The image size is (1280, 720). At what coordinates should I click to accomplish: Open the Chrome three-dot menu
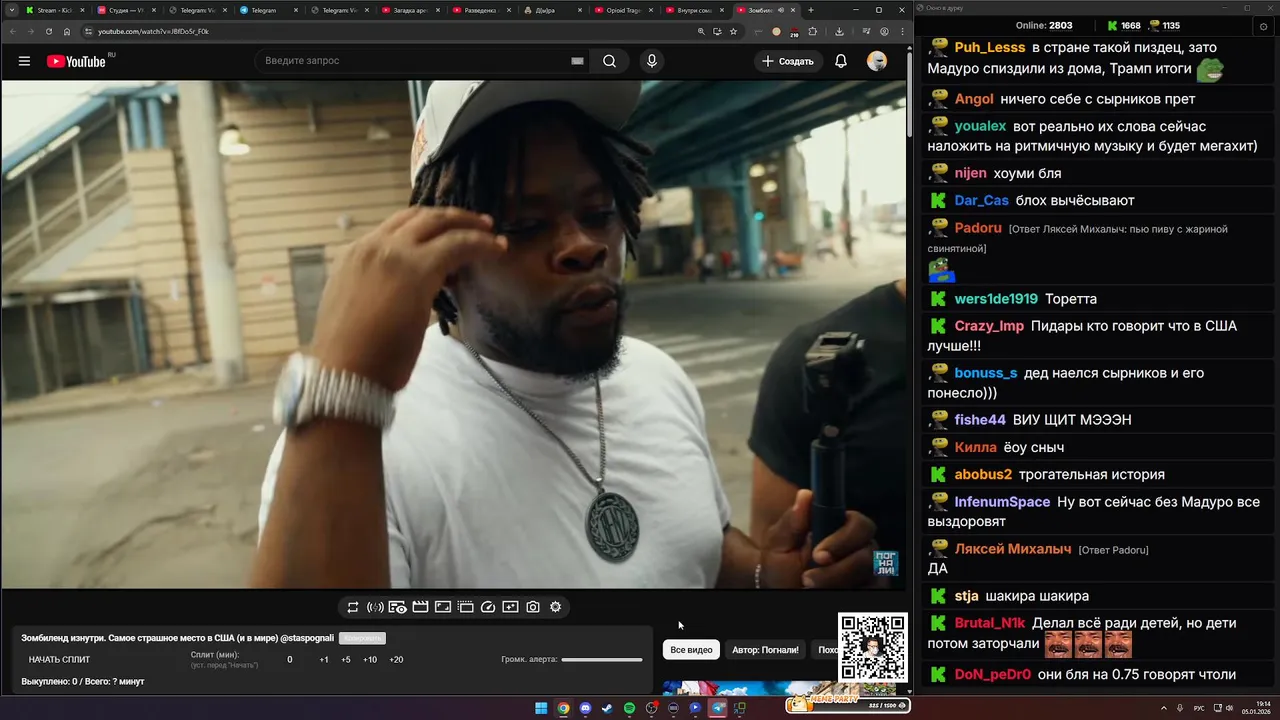tap(901, 31)
